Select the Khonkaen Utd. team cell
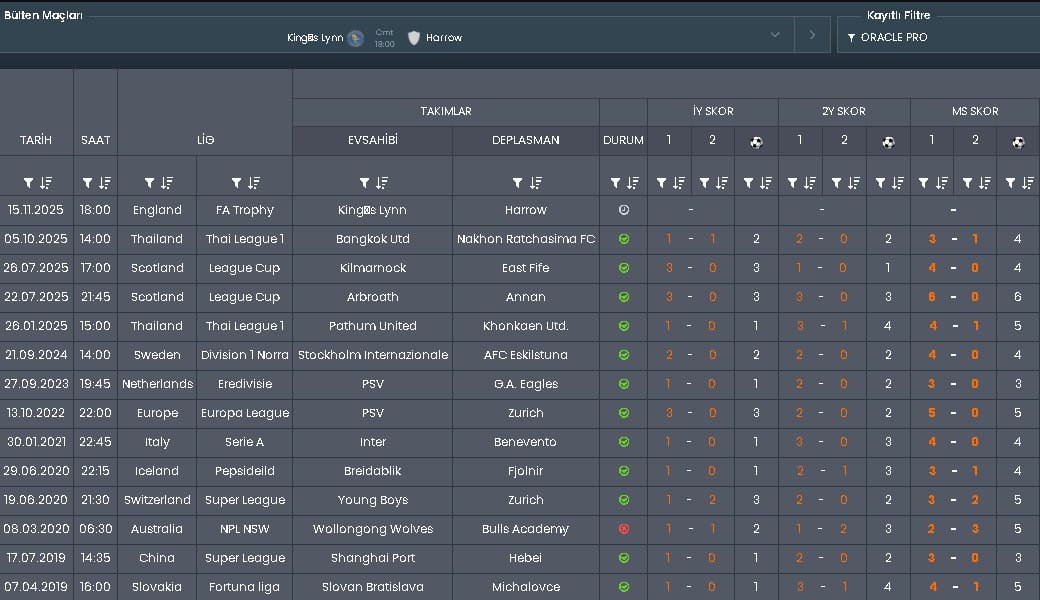 [x=526, y=326]
